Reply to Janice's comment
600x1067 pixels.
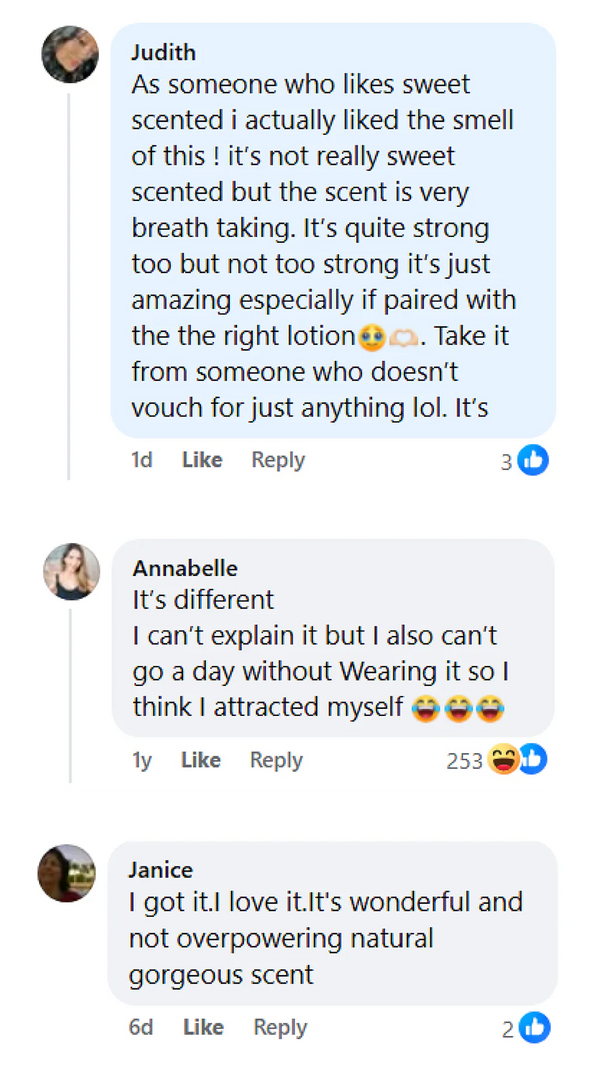280,1027
